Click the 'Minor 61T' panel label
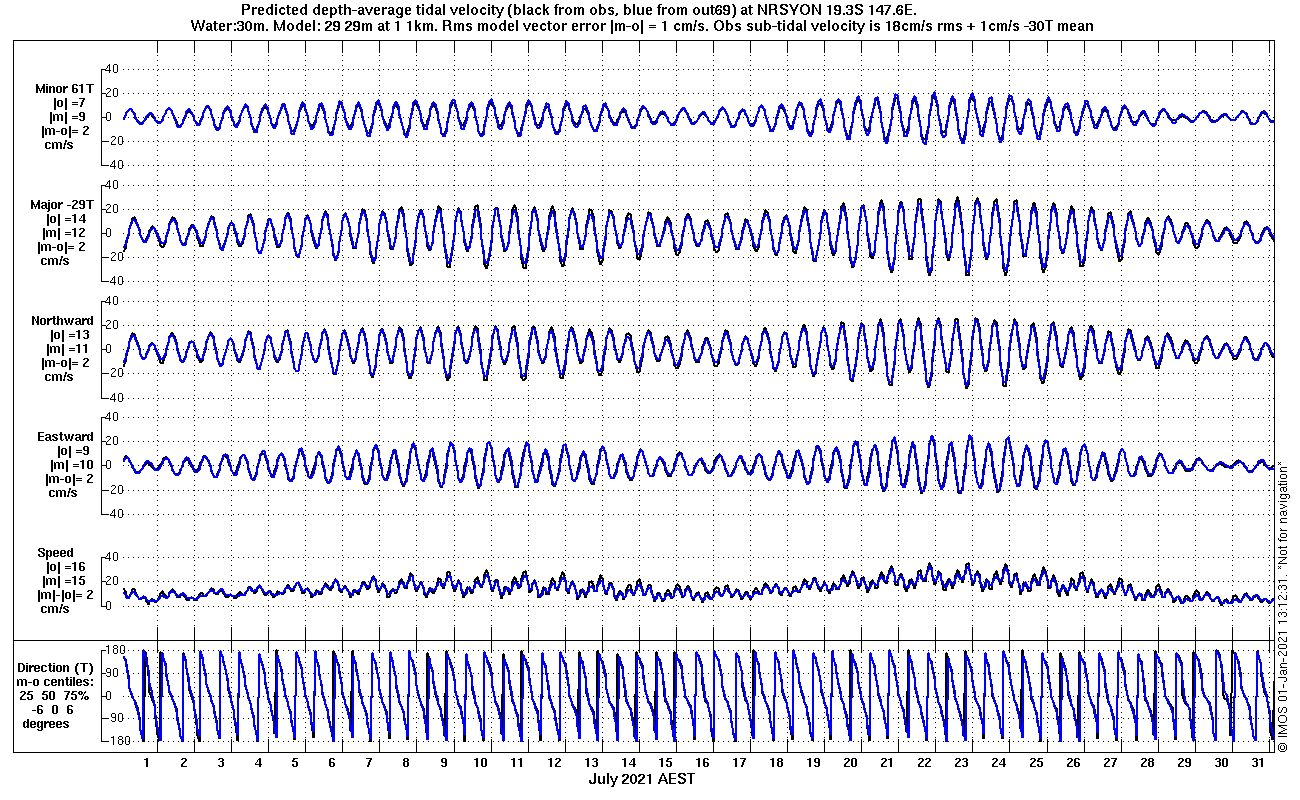This screenshot has width=1300, height=800. point(67,89)
